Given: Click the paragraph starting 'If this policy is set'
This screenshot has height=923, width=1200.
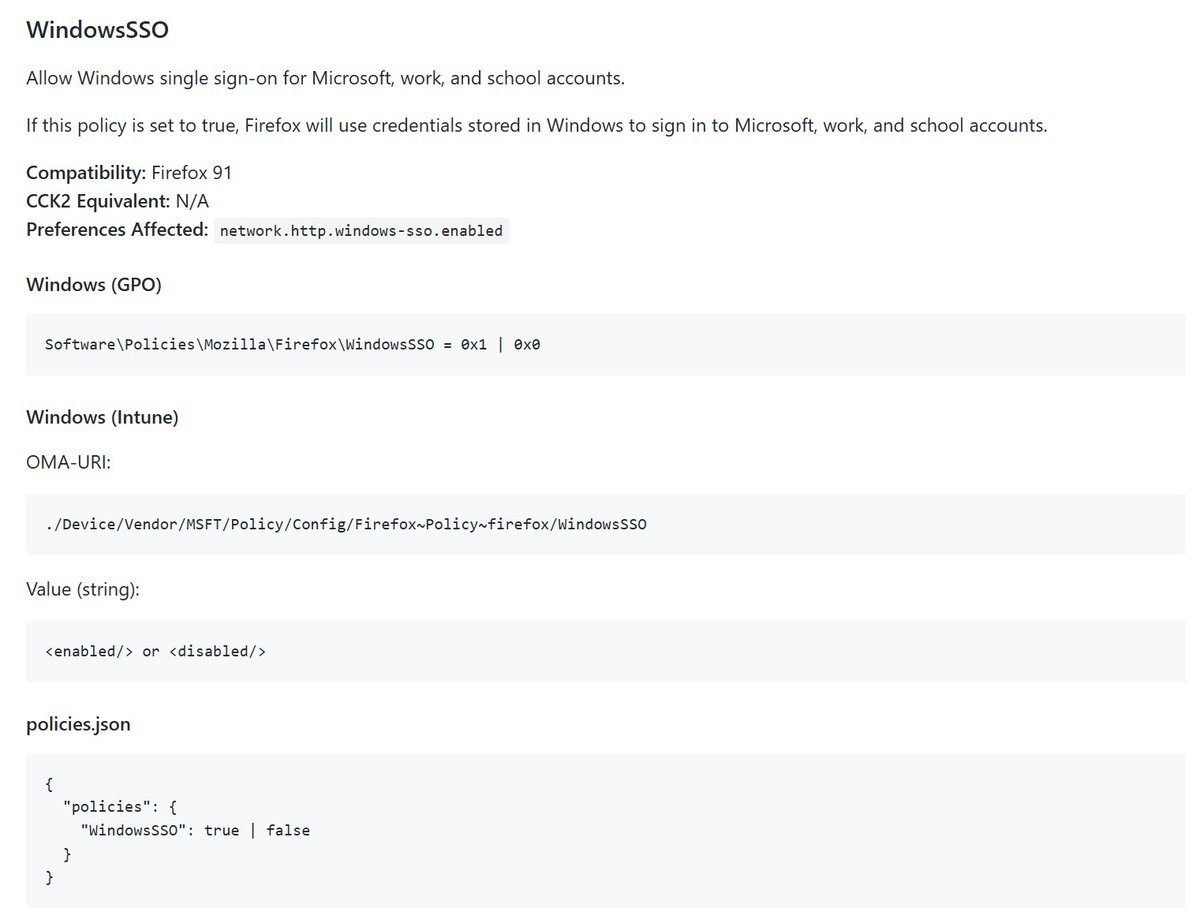Looking at the screenshot, I should click(x=537, y=126).
